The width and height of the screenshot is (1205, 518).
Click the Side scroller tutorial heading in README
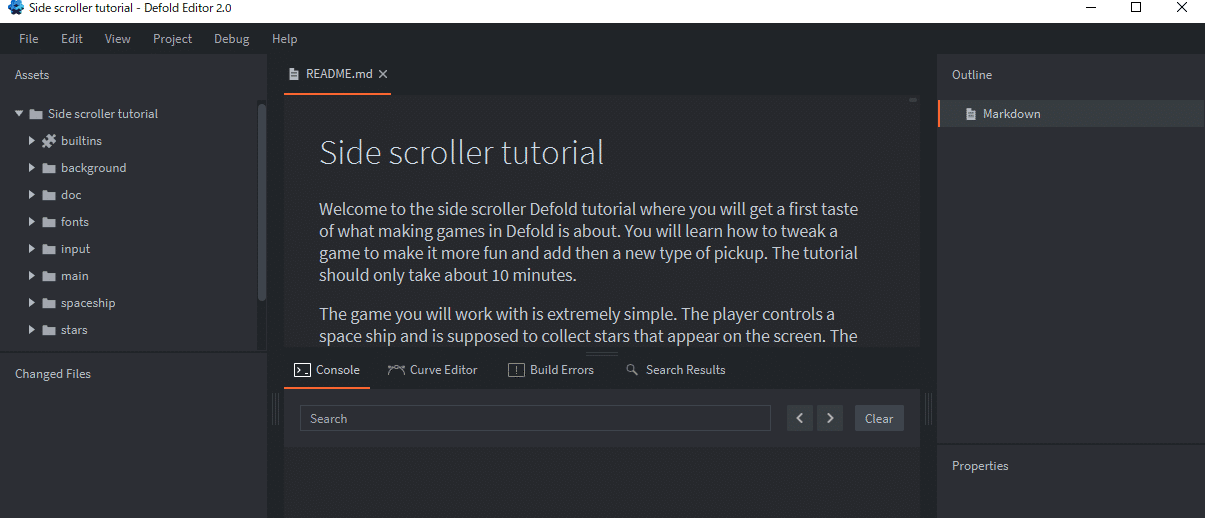click(x=461, y=153)
